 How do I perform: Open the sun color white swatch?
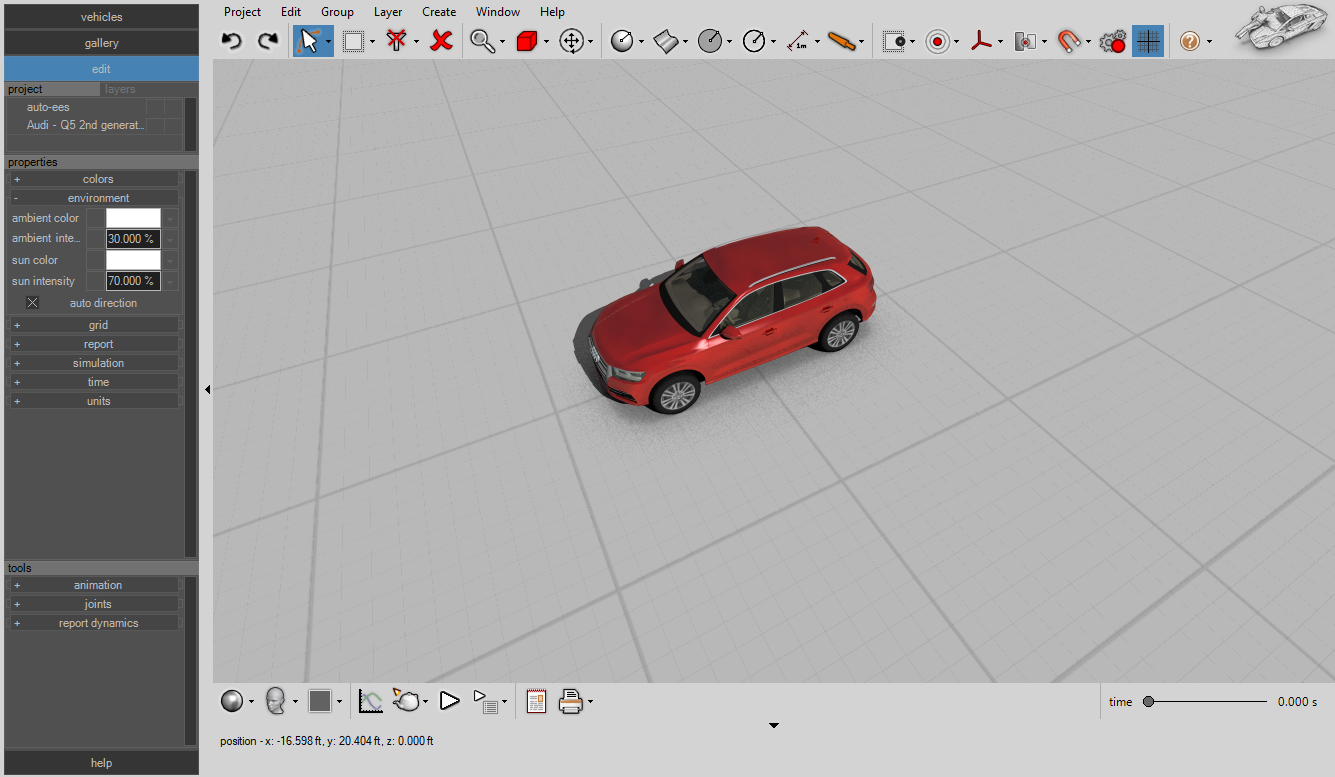[x=133, y=260]
